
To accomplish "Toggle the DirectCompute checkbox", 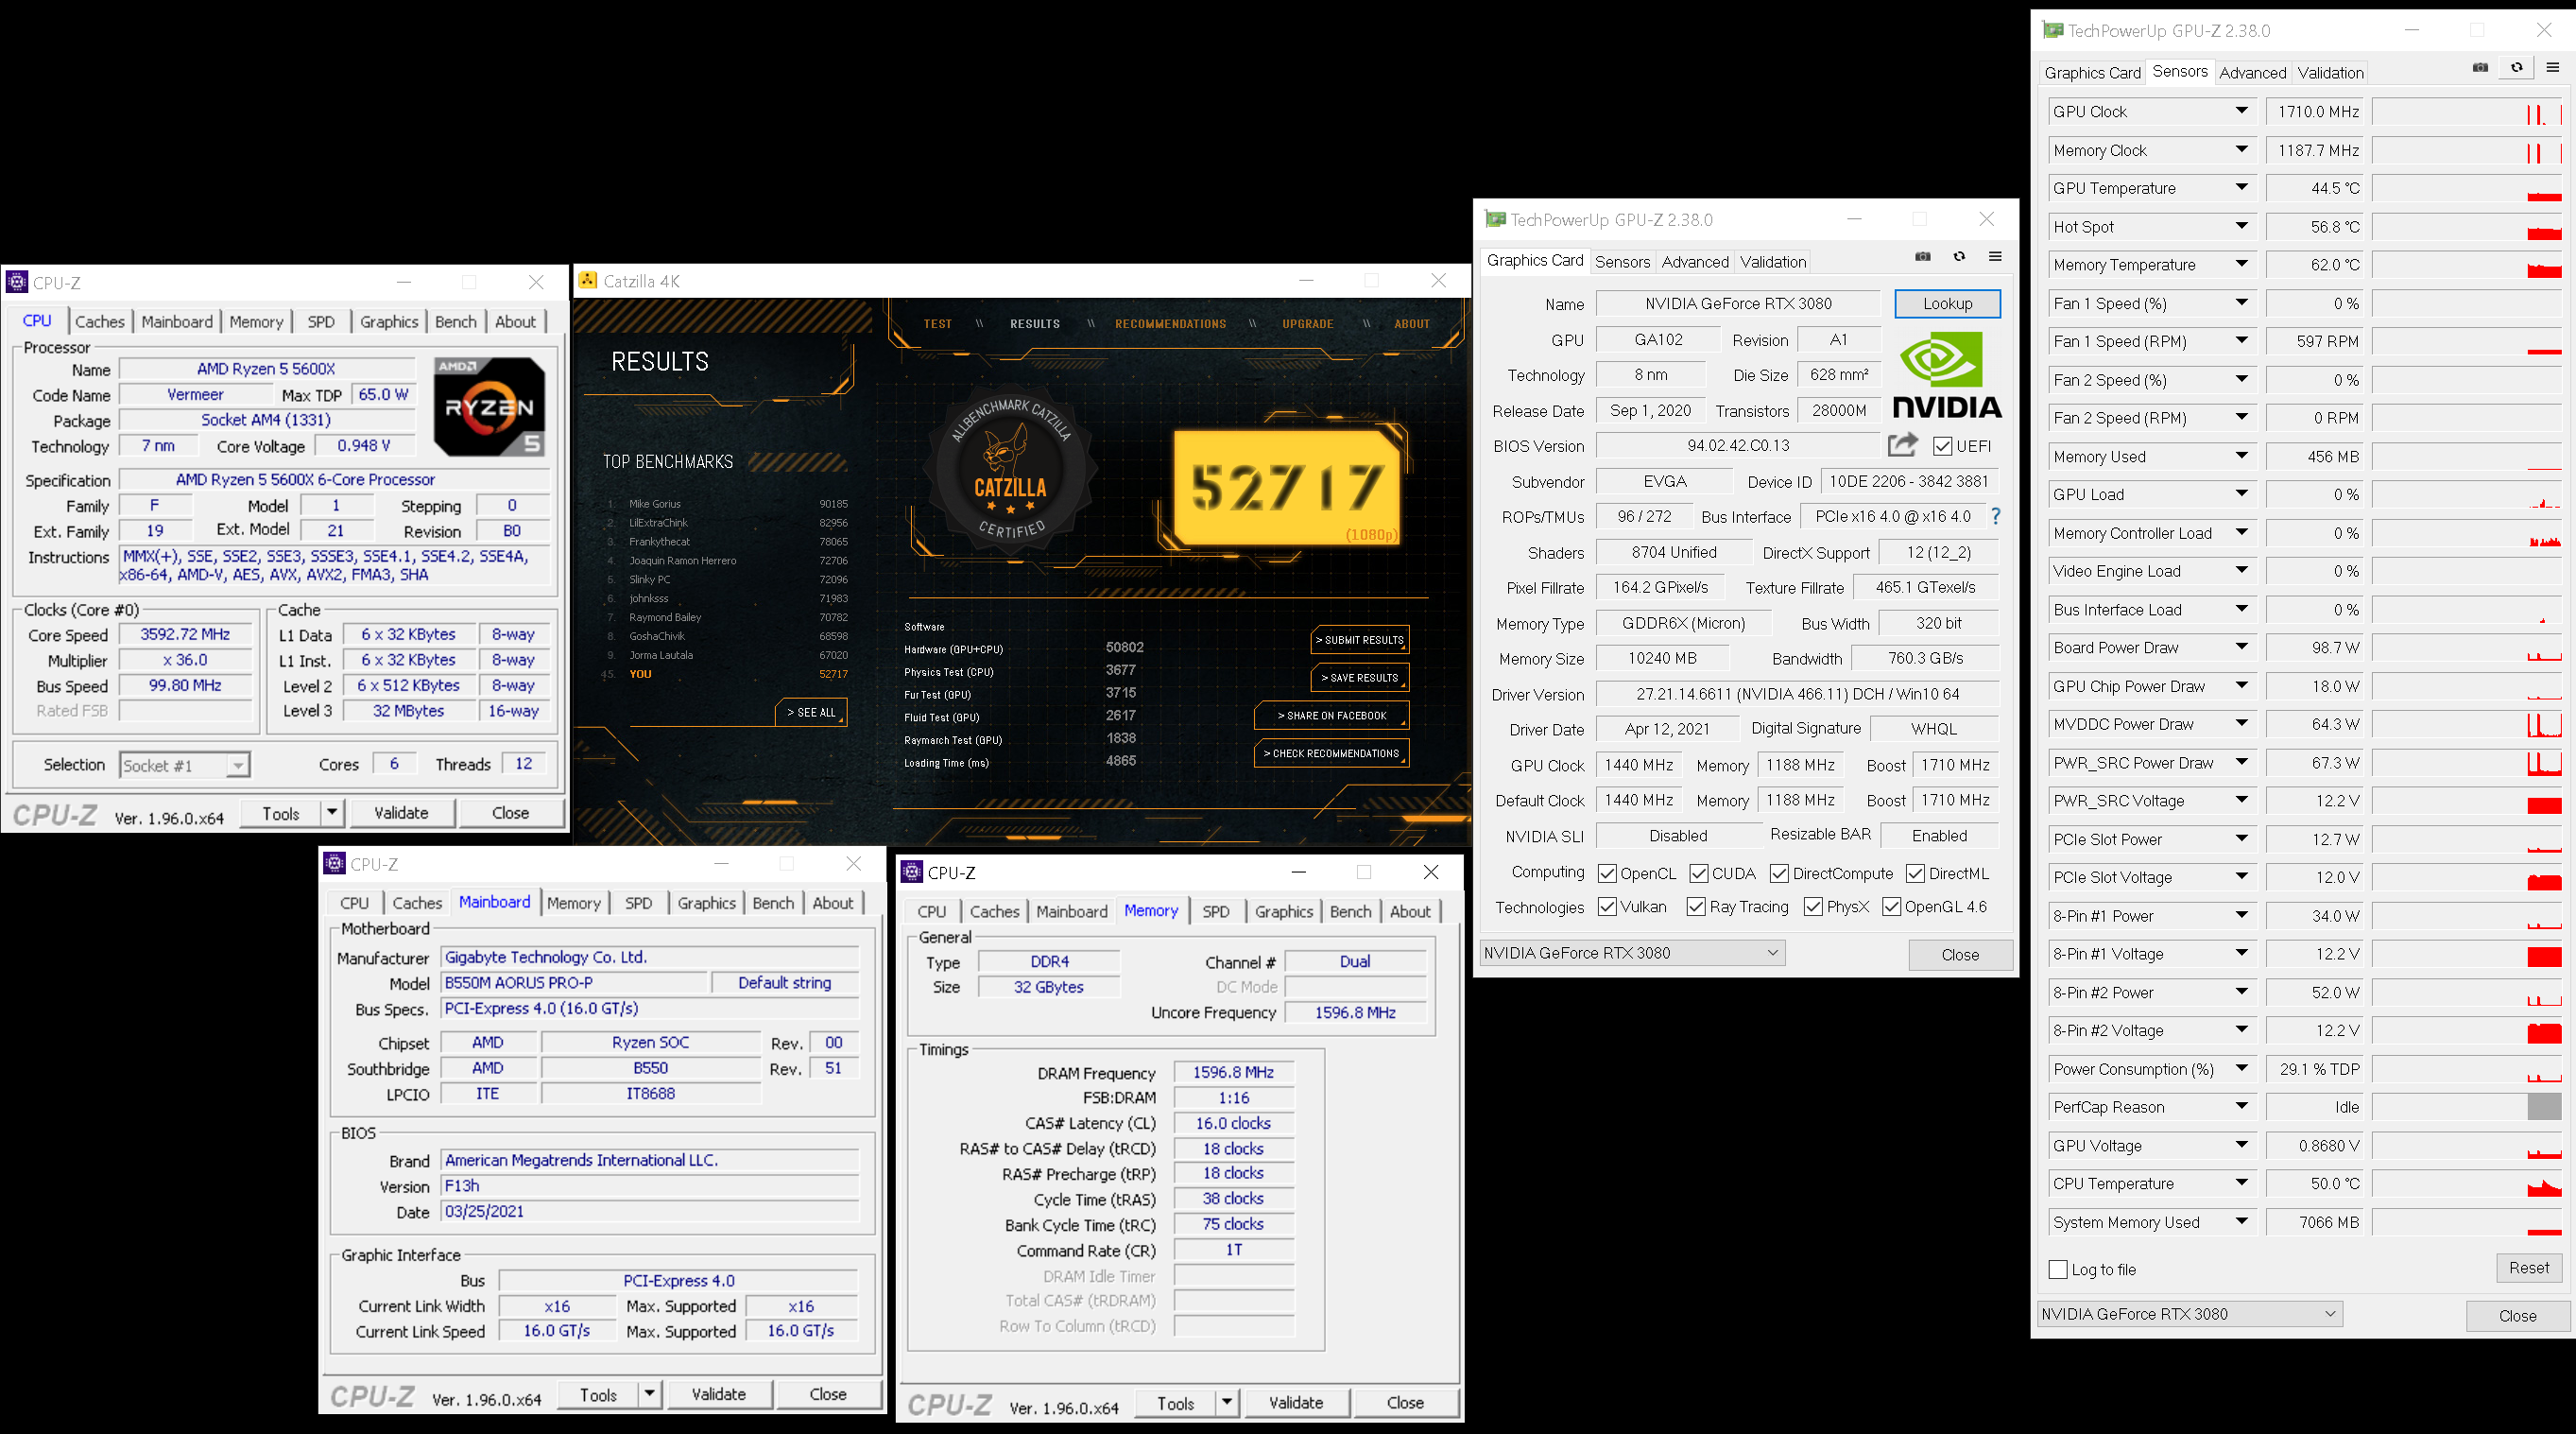I will click(x=1779, y=873).
